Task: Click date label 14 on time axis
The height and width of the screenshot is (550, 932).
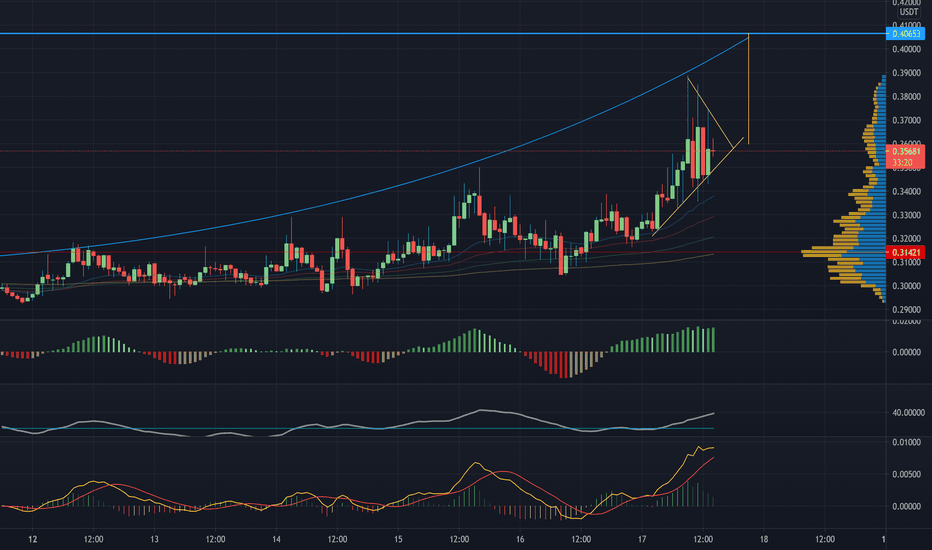Action: [x=276, y=539]
